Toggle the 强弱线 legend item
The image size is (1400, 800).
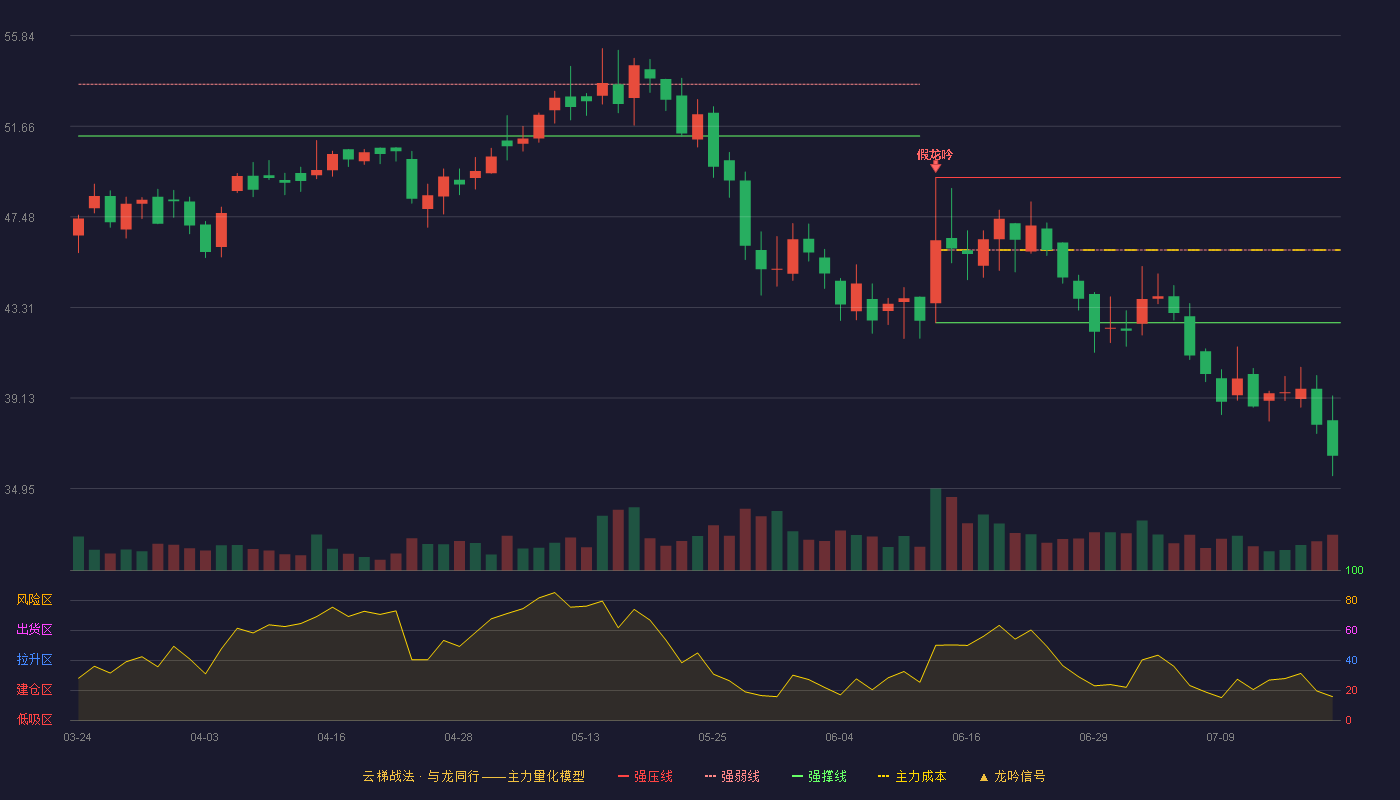tap(732, 776)
